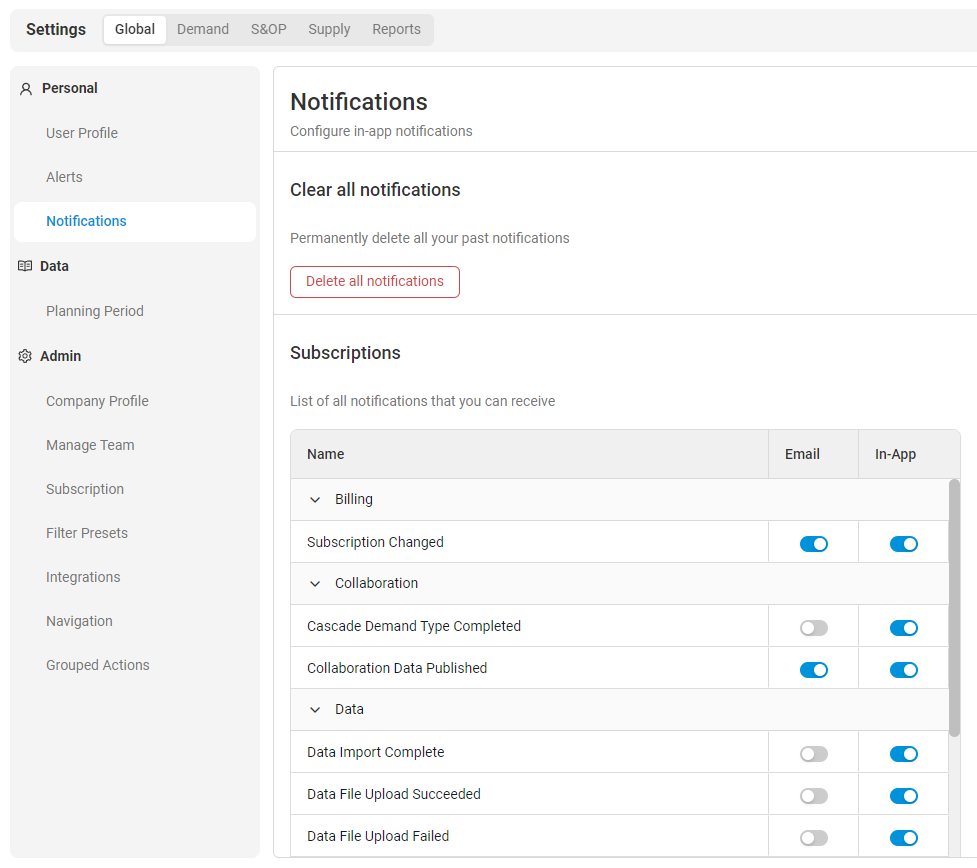Disable Email toggle for Subscription Changed
This screenshot has width=977, height=868.
[813, 544]
